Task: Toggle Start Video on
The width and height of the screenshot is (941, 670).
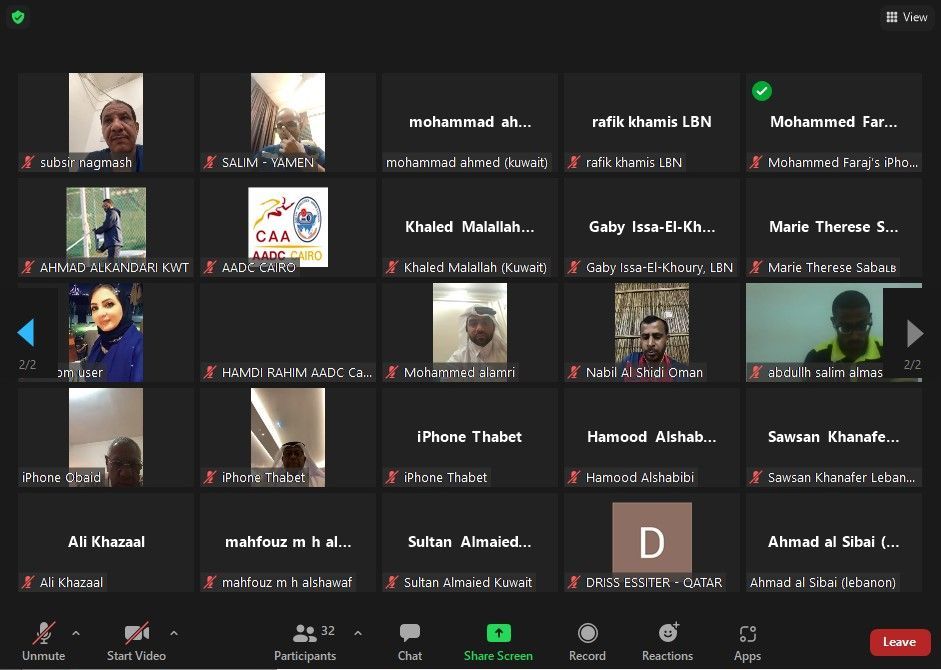Action: (136, 641)
